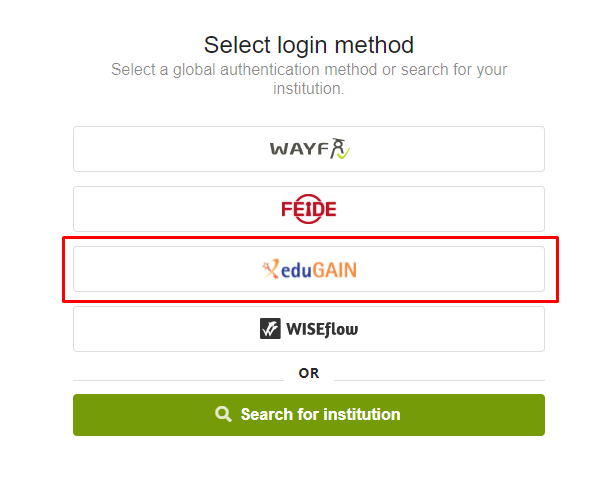Click the orange eduGAIN star figure icon
The image size is (616, 491).
click(x=271, y=269)
